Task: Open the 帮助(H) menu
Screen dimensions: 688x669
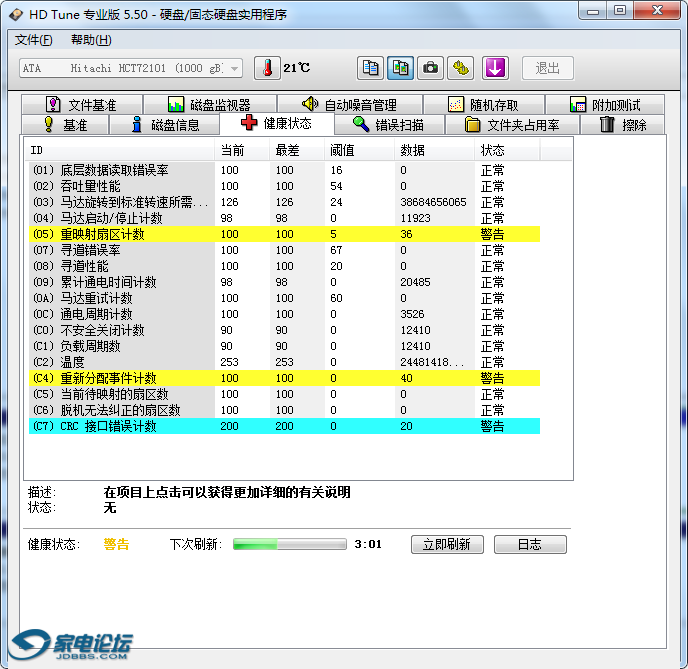Action: point(91,40)
